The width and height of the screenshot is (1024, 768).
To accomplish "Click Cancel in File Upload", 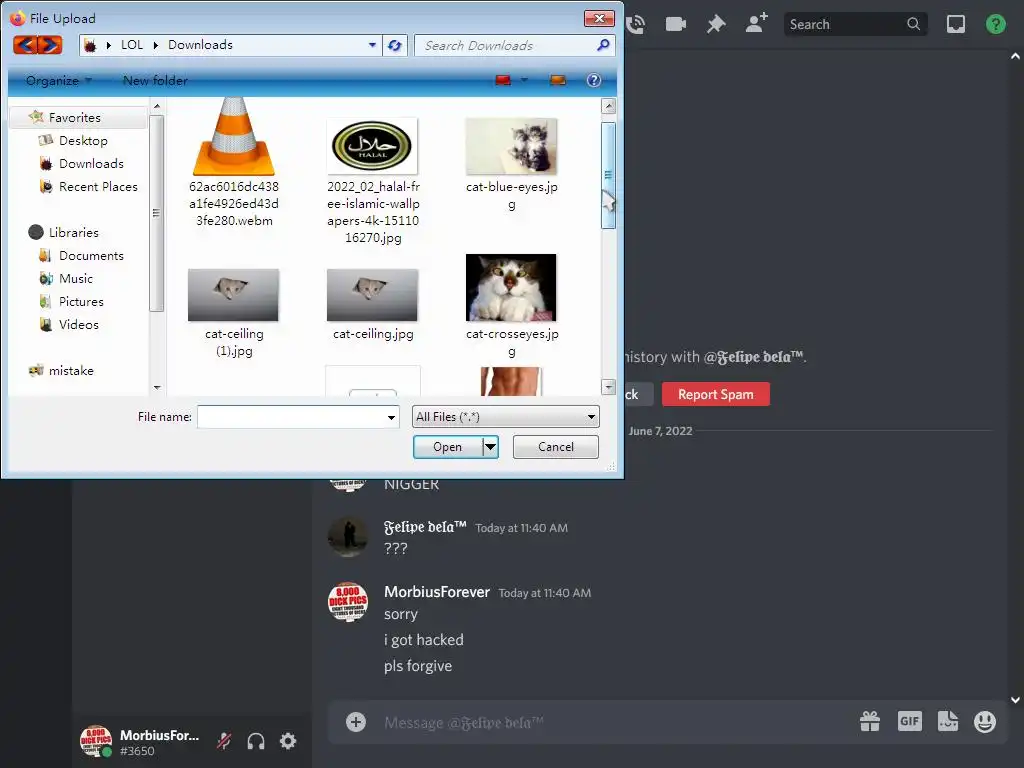I will point(556,447).
